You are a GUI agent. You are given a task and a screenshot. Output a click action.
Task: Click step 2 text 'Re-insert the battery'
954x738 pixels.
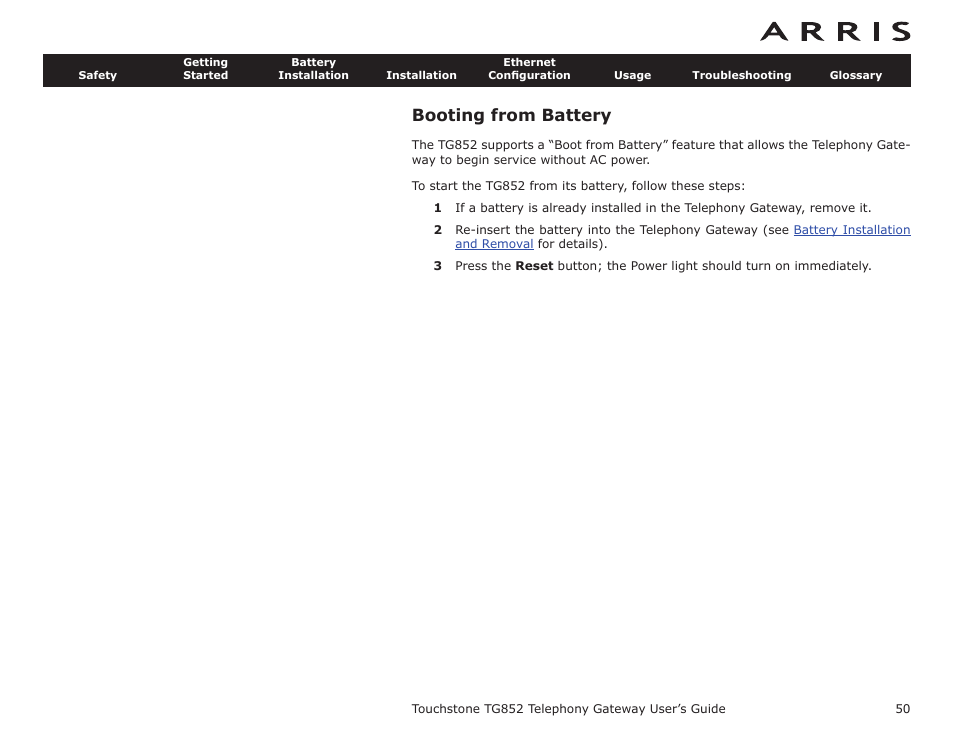pyautogui.click(x=683, y=237)
